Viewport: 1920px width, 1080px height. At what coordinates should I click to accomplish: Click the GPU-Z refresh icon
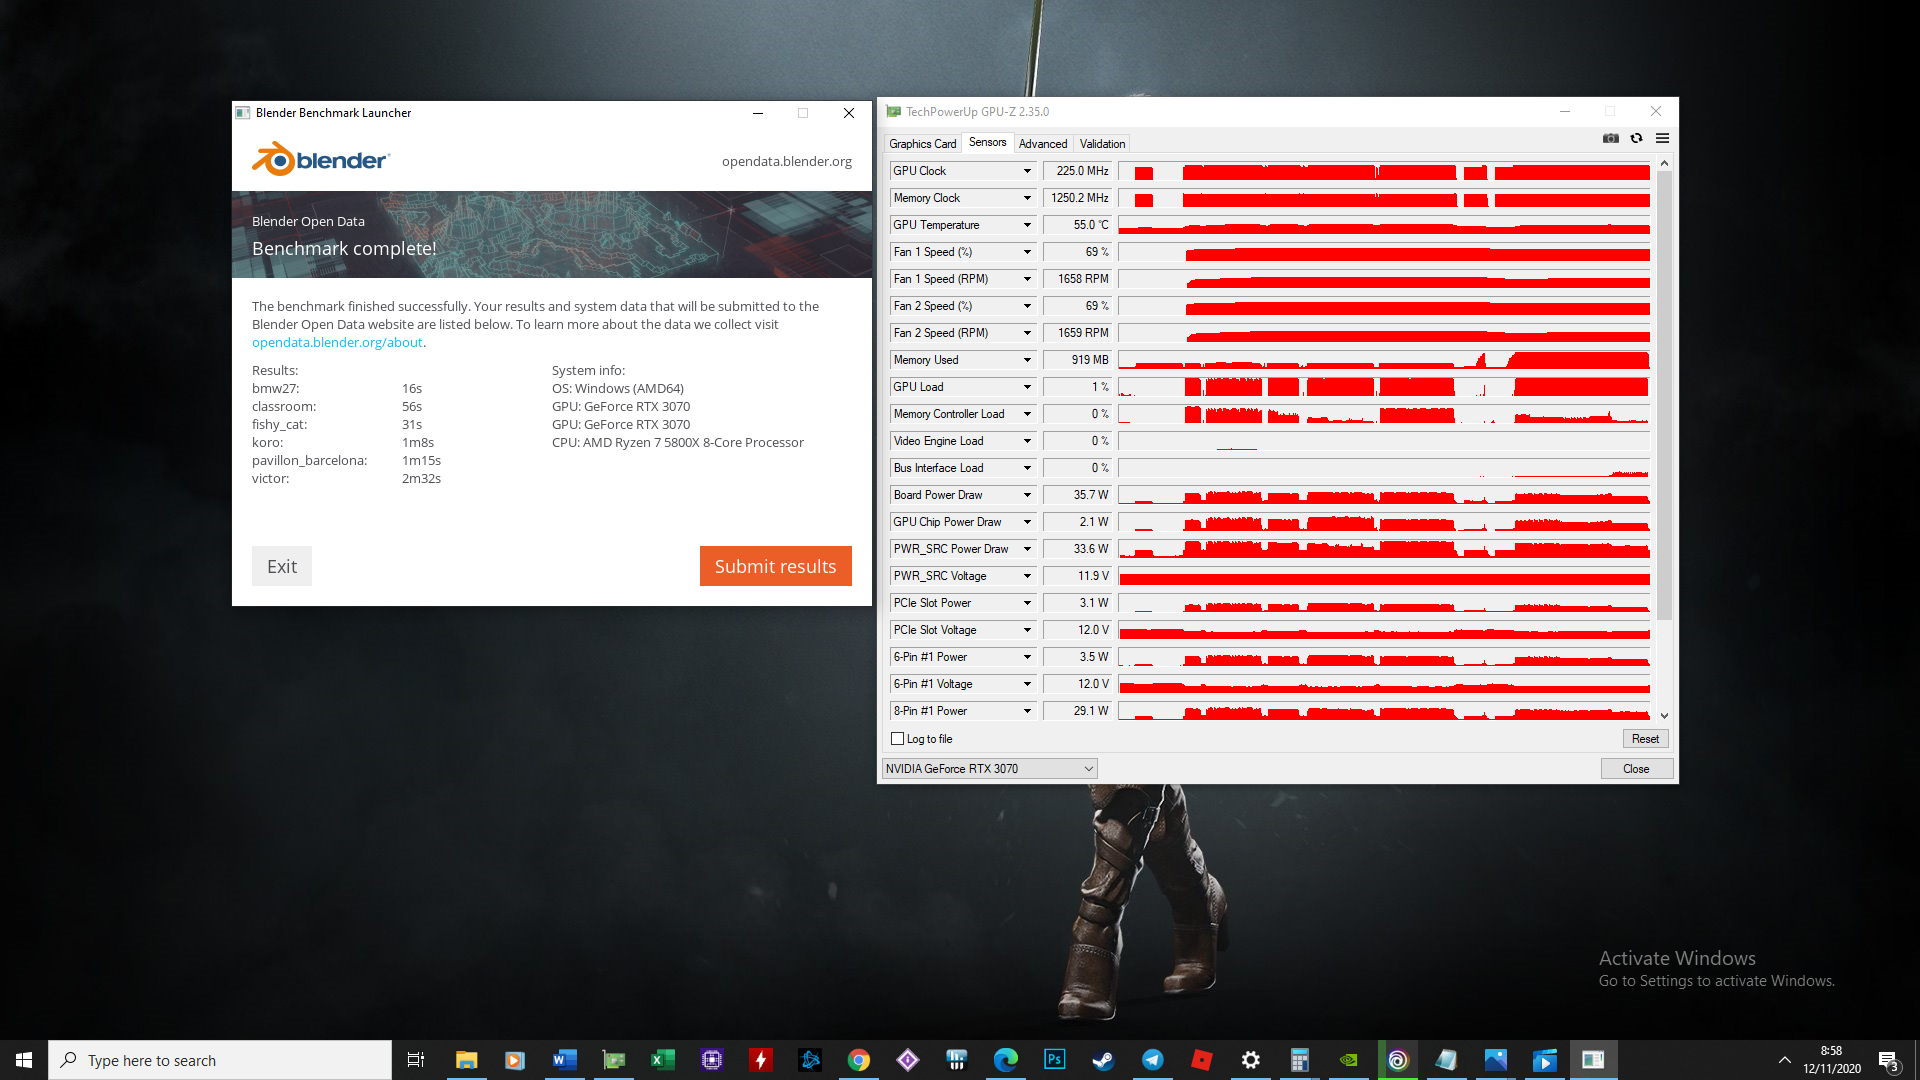click(x=1636, y=139)
